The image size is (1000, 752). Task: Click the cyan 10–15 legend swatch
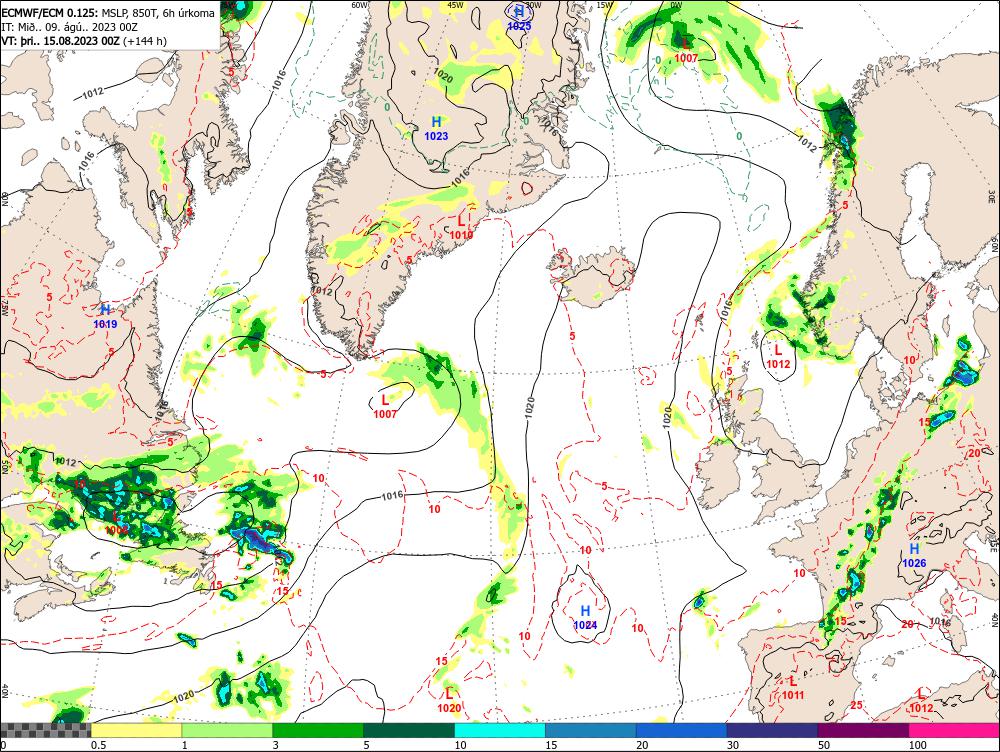pos(499,730)
